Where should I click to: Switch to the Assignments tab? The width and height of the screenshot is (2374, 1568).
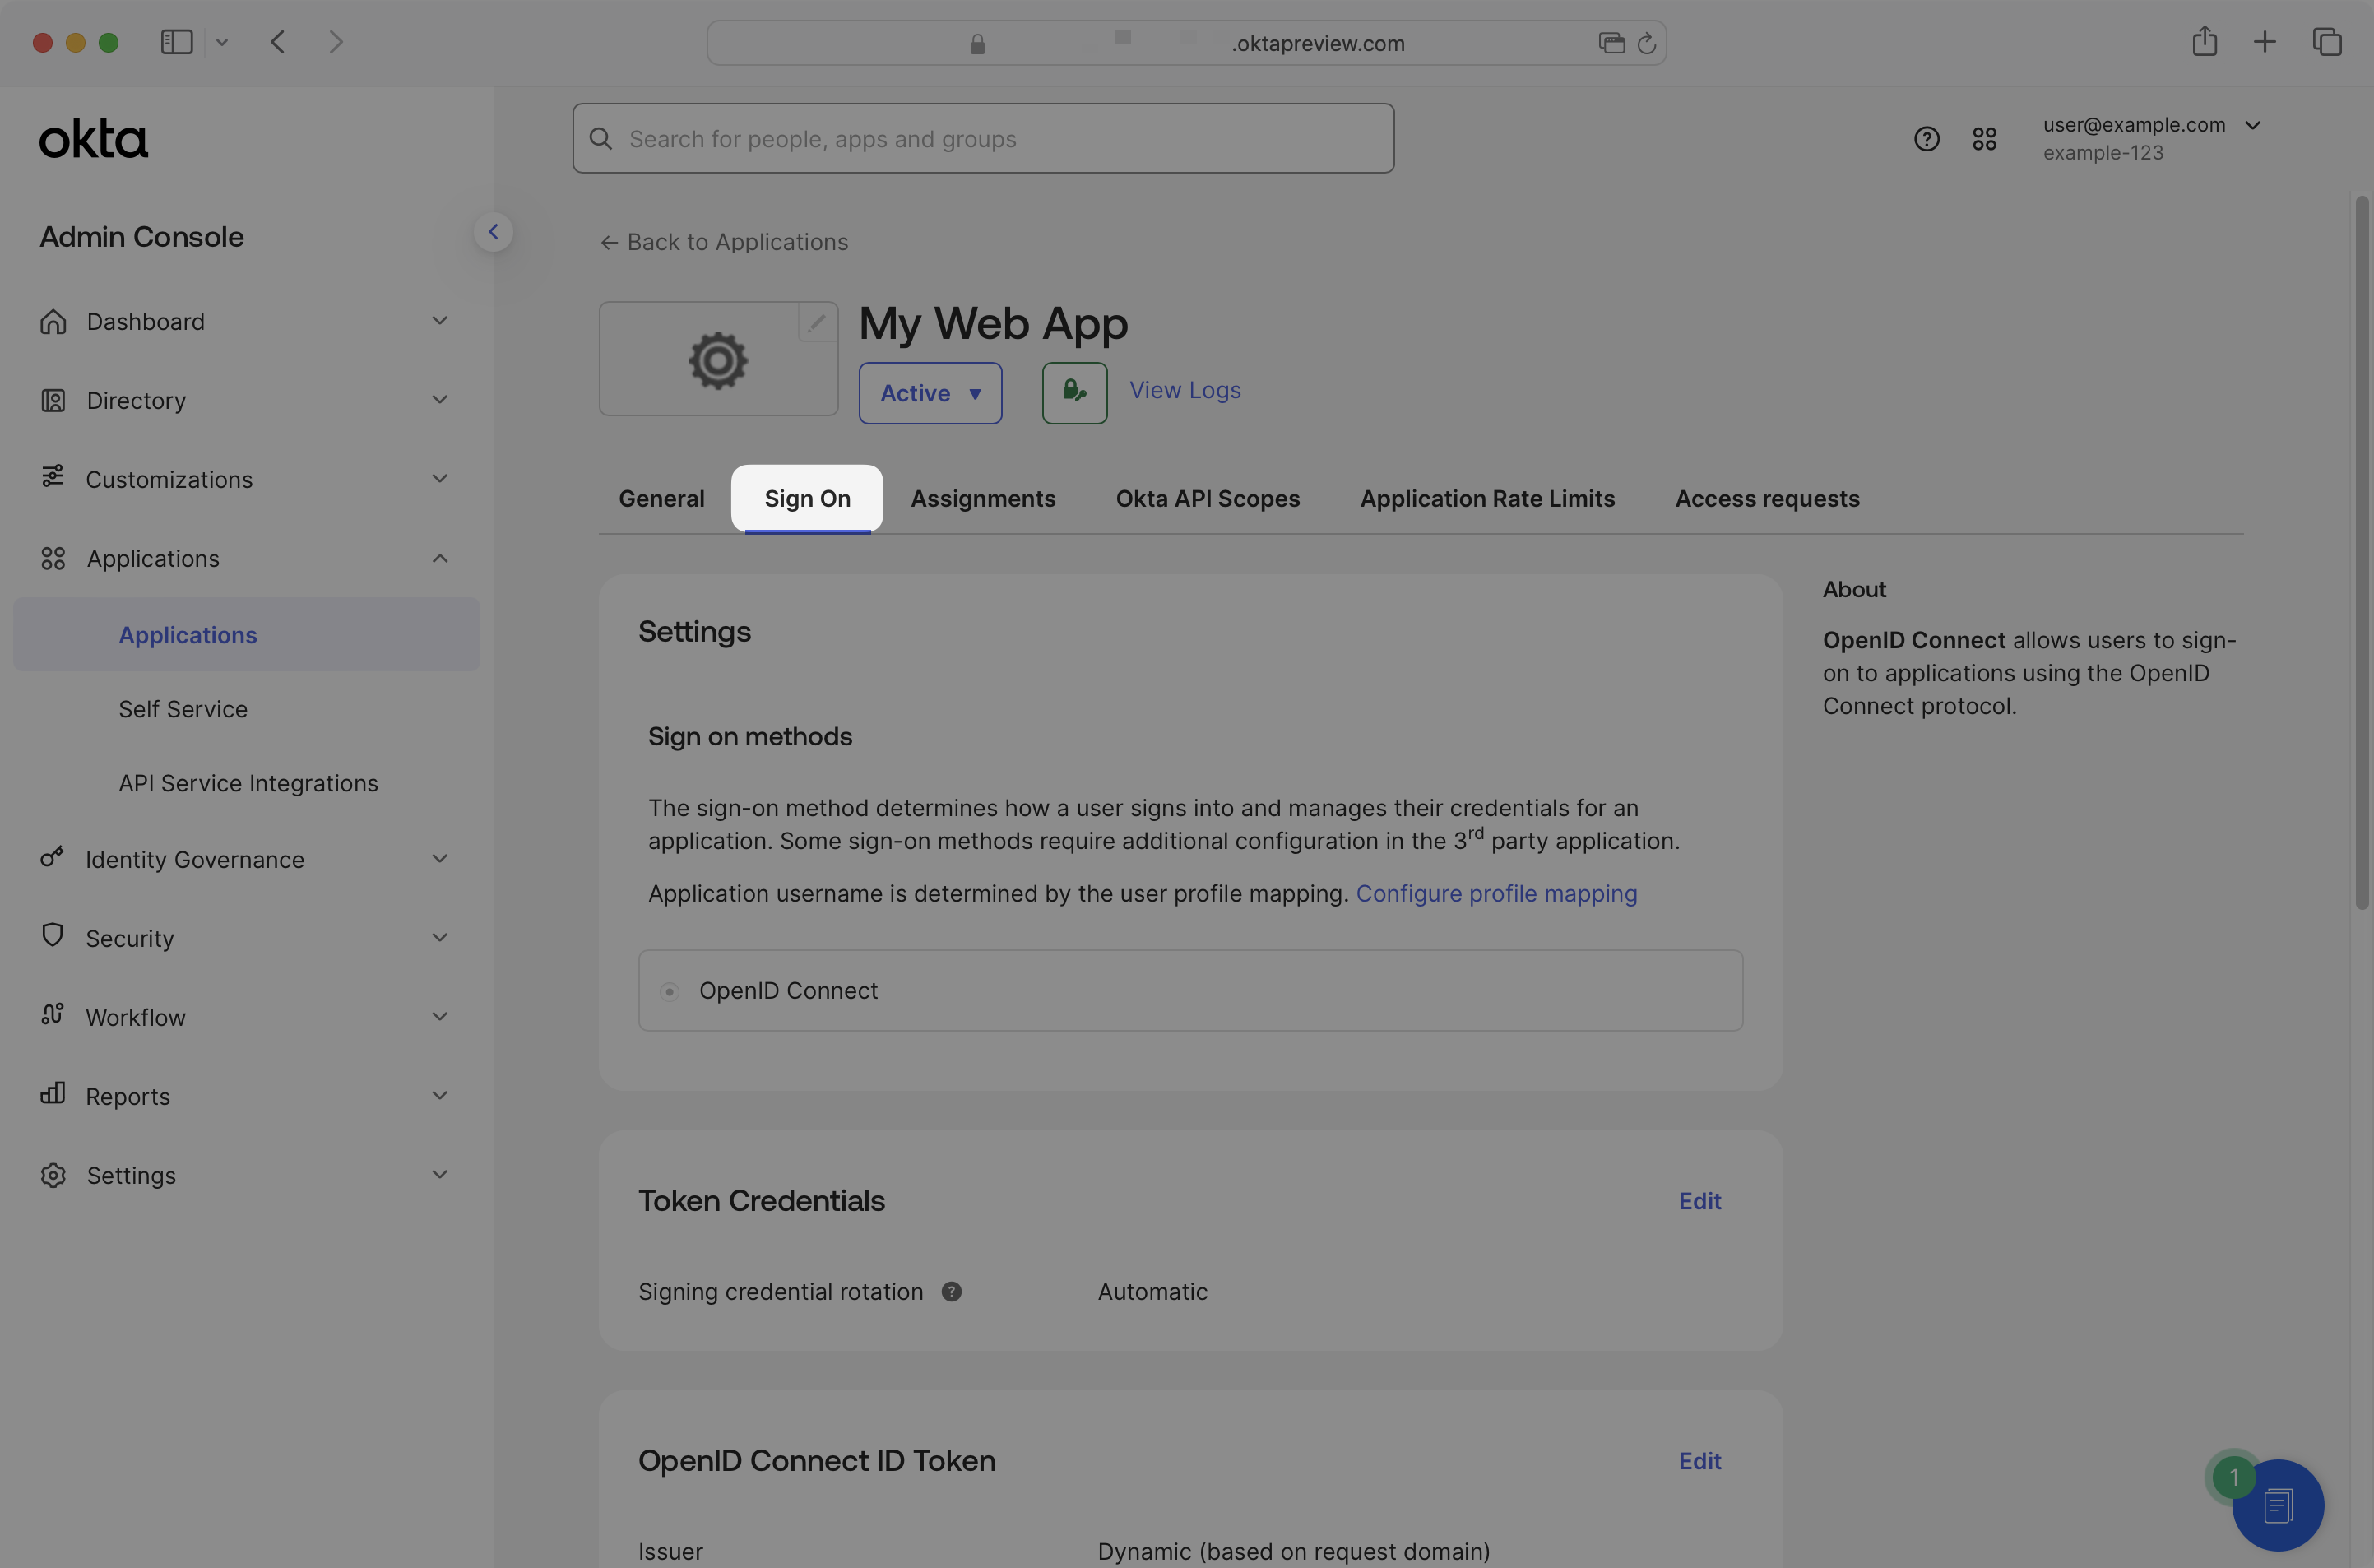coord(983,498)
